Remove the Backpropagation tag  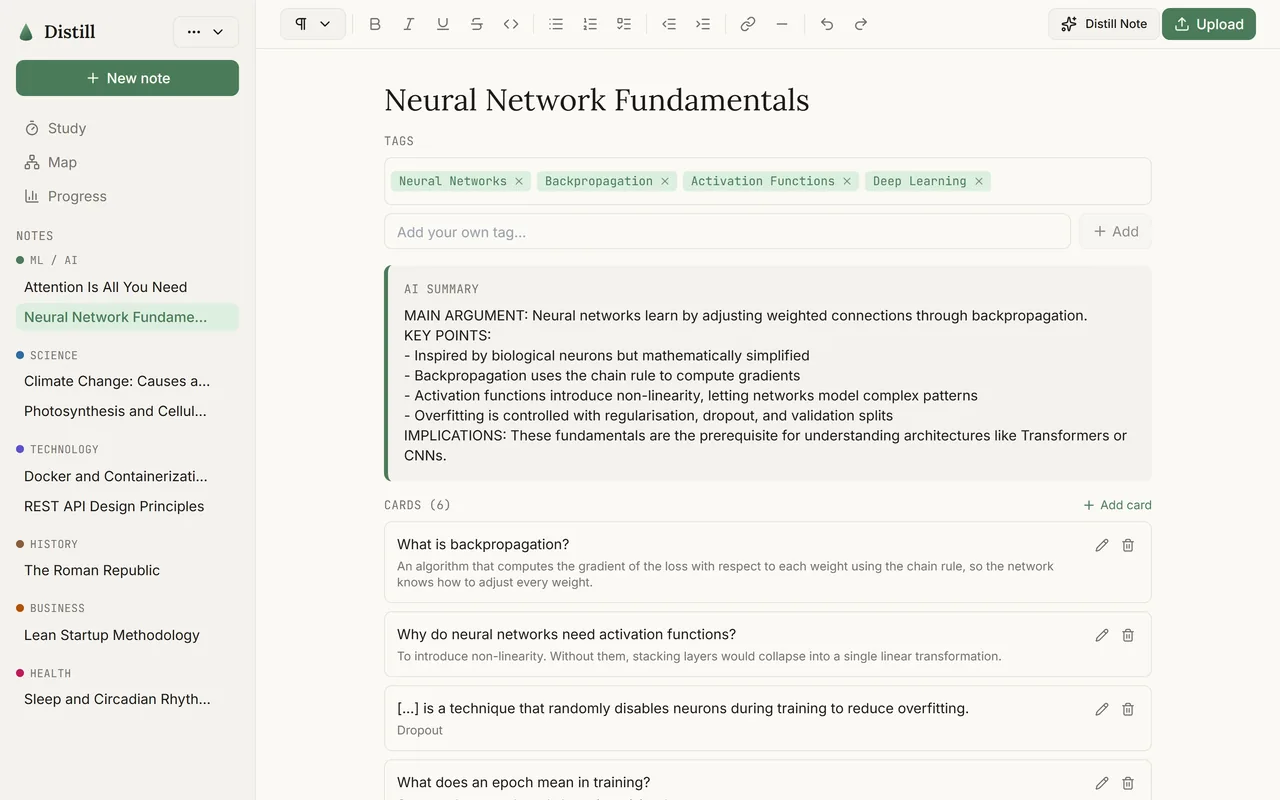click(665, 181)
